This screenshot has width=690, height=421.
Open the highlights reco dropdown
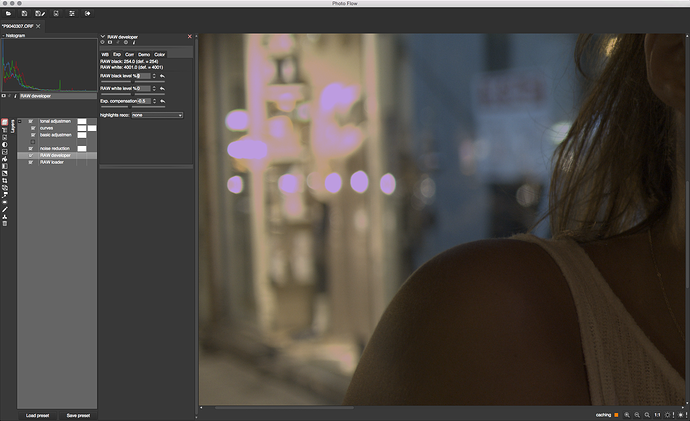pyautogui.click(x=157, y=115)
